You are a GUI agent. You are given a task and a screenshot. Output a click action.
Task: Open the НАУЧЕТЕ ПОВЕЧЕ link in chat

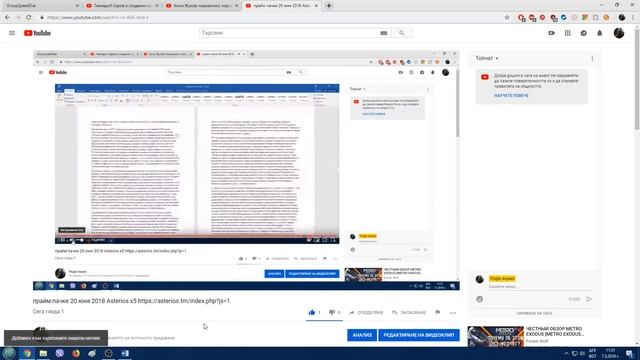tap(511, 96)
